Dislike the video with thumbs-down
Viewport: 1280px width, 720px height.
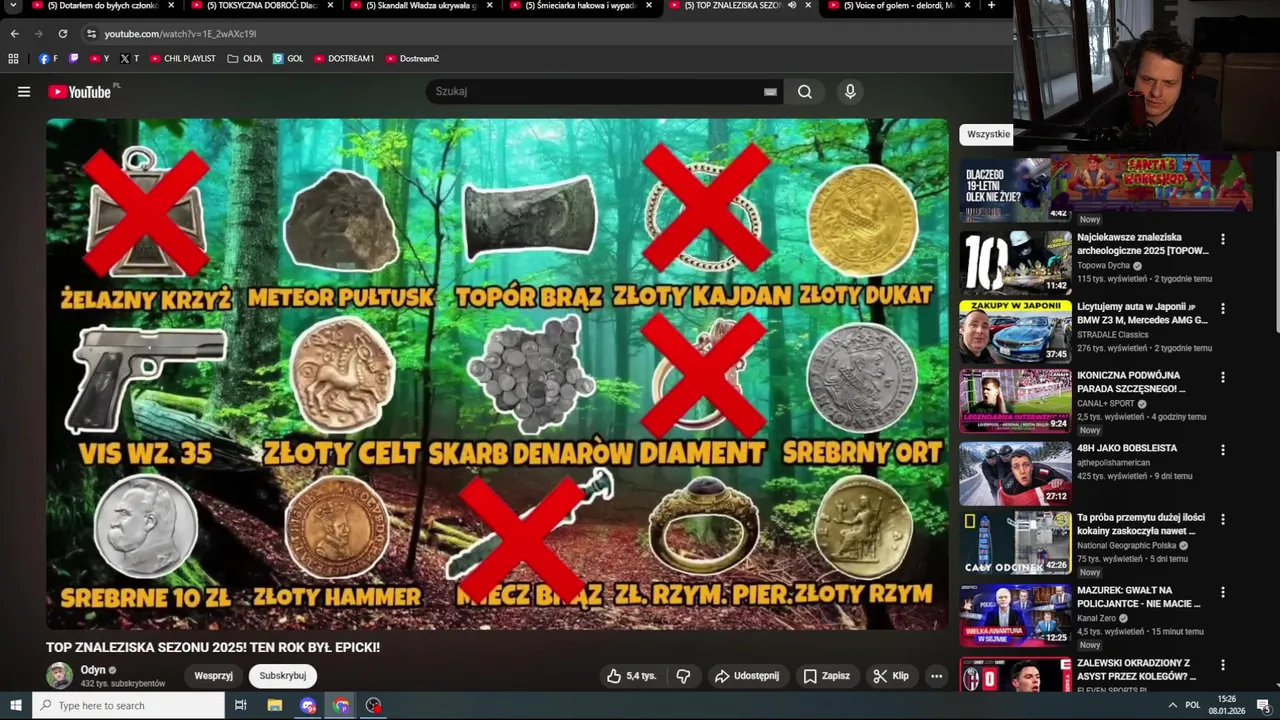pos(684,676)
